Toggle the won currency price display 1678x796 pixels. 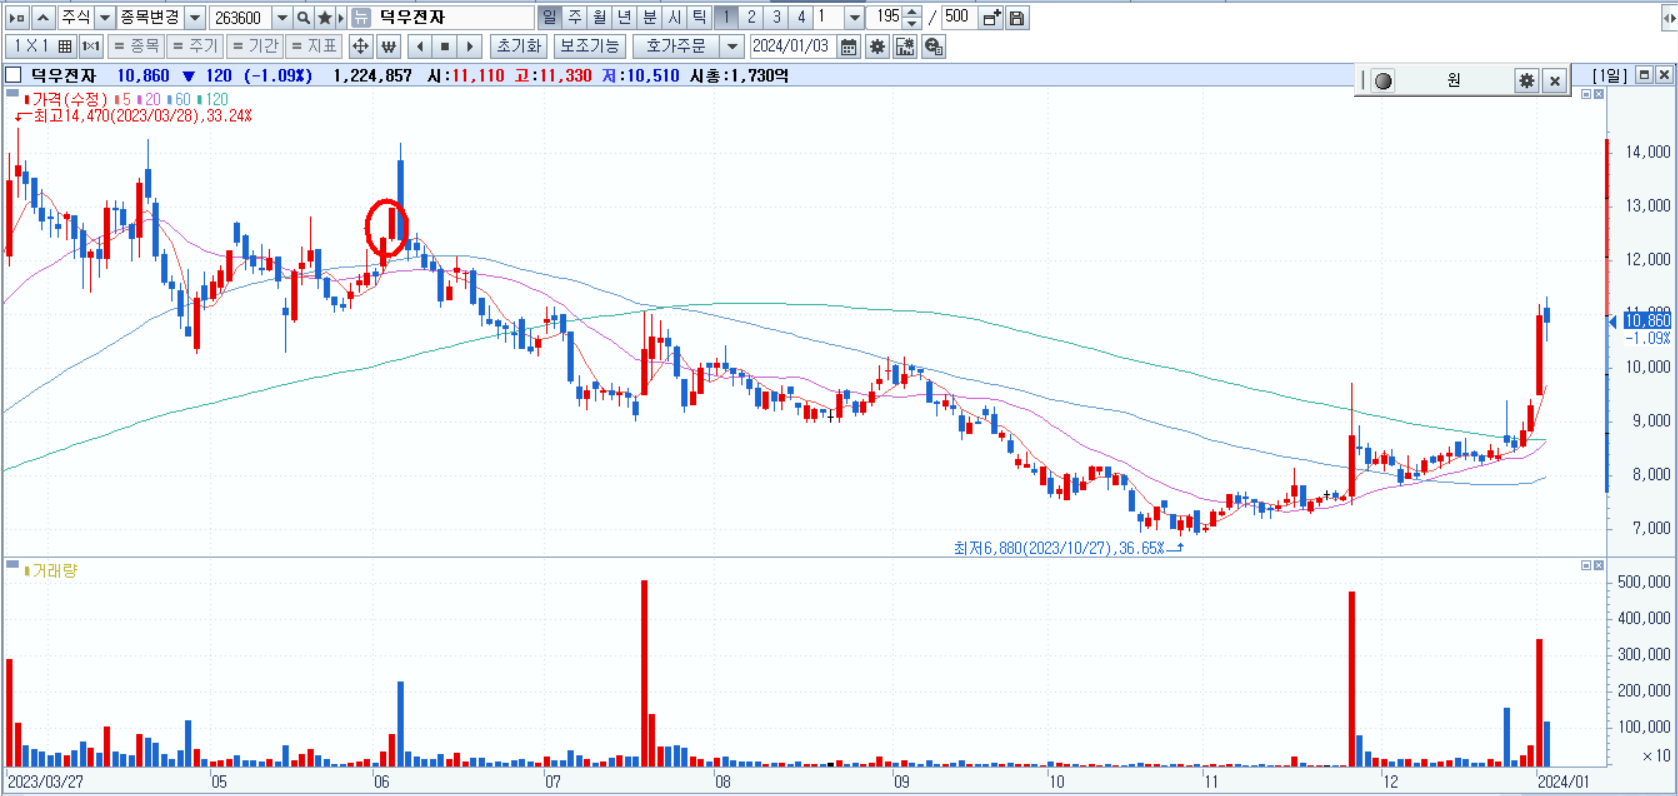click(x=388, y=46)
